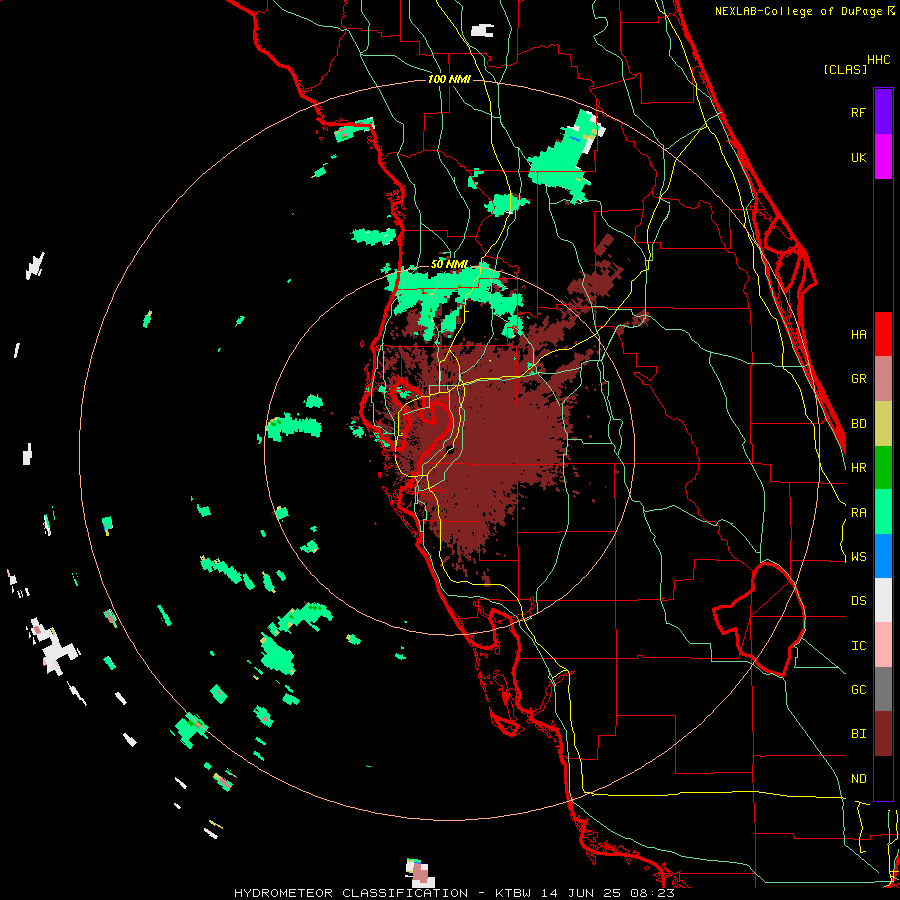Click the light green RA swatch

tap(883, 511)
